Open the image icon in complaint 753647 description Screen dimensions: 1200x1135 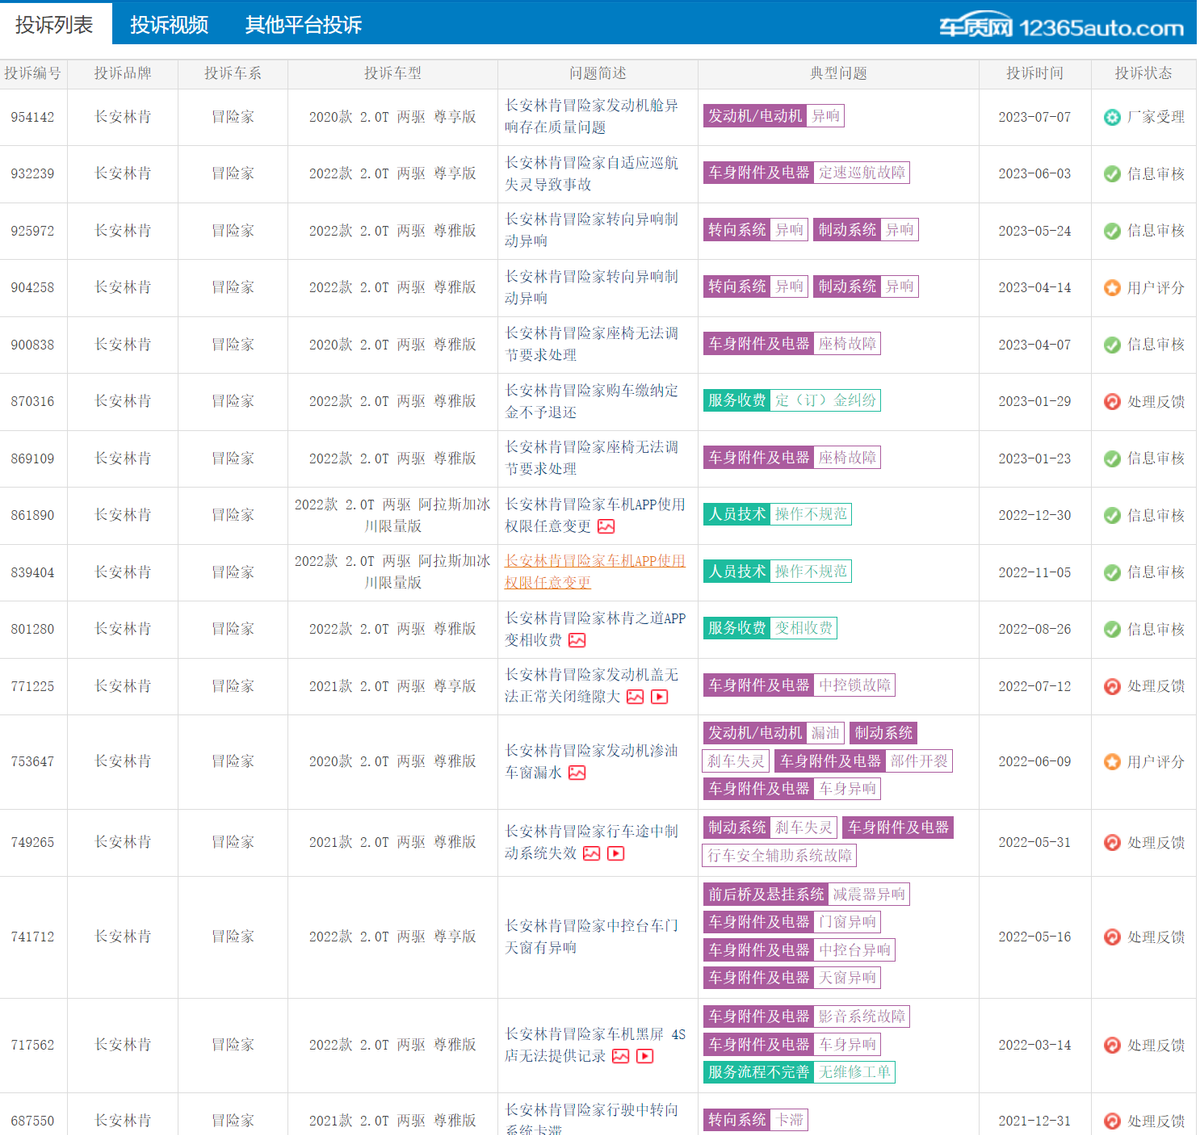[x=577, y=773]
